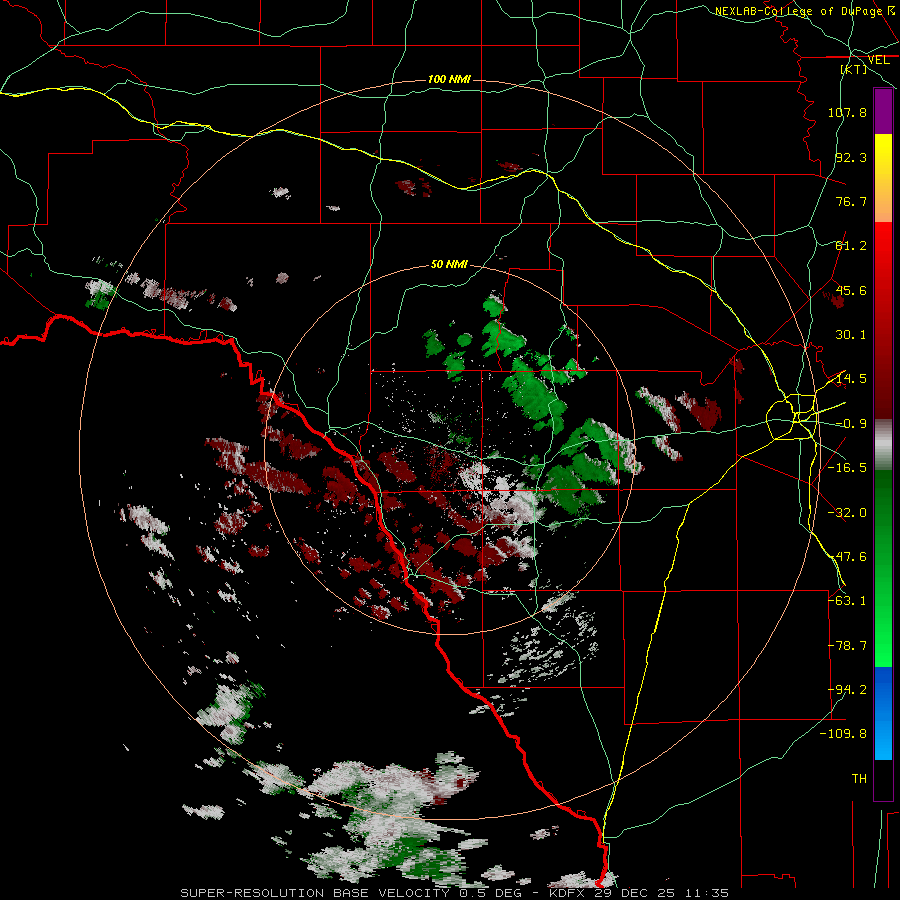Click the 50 NMI range ring label

[449, 264]
